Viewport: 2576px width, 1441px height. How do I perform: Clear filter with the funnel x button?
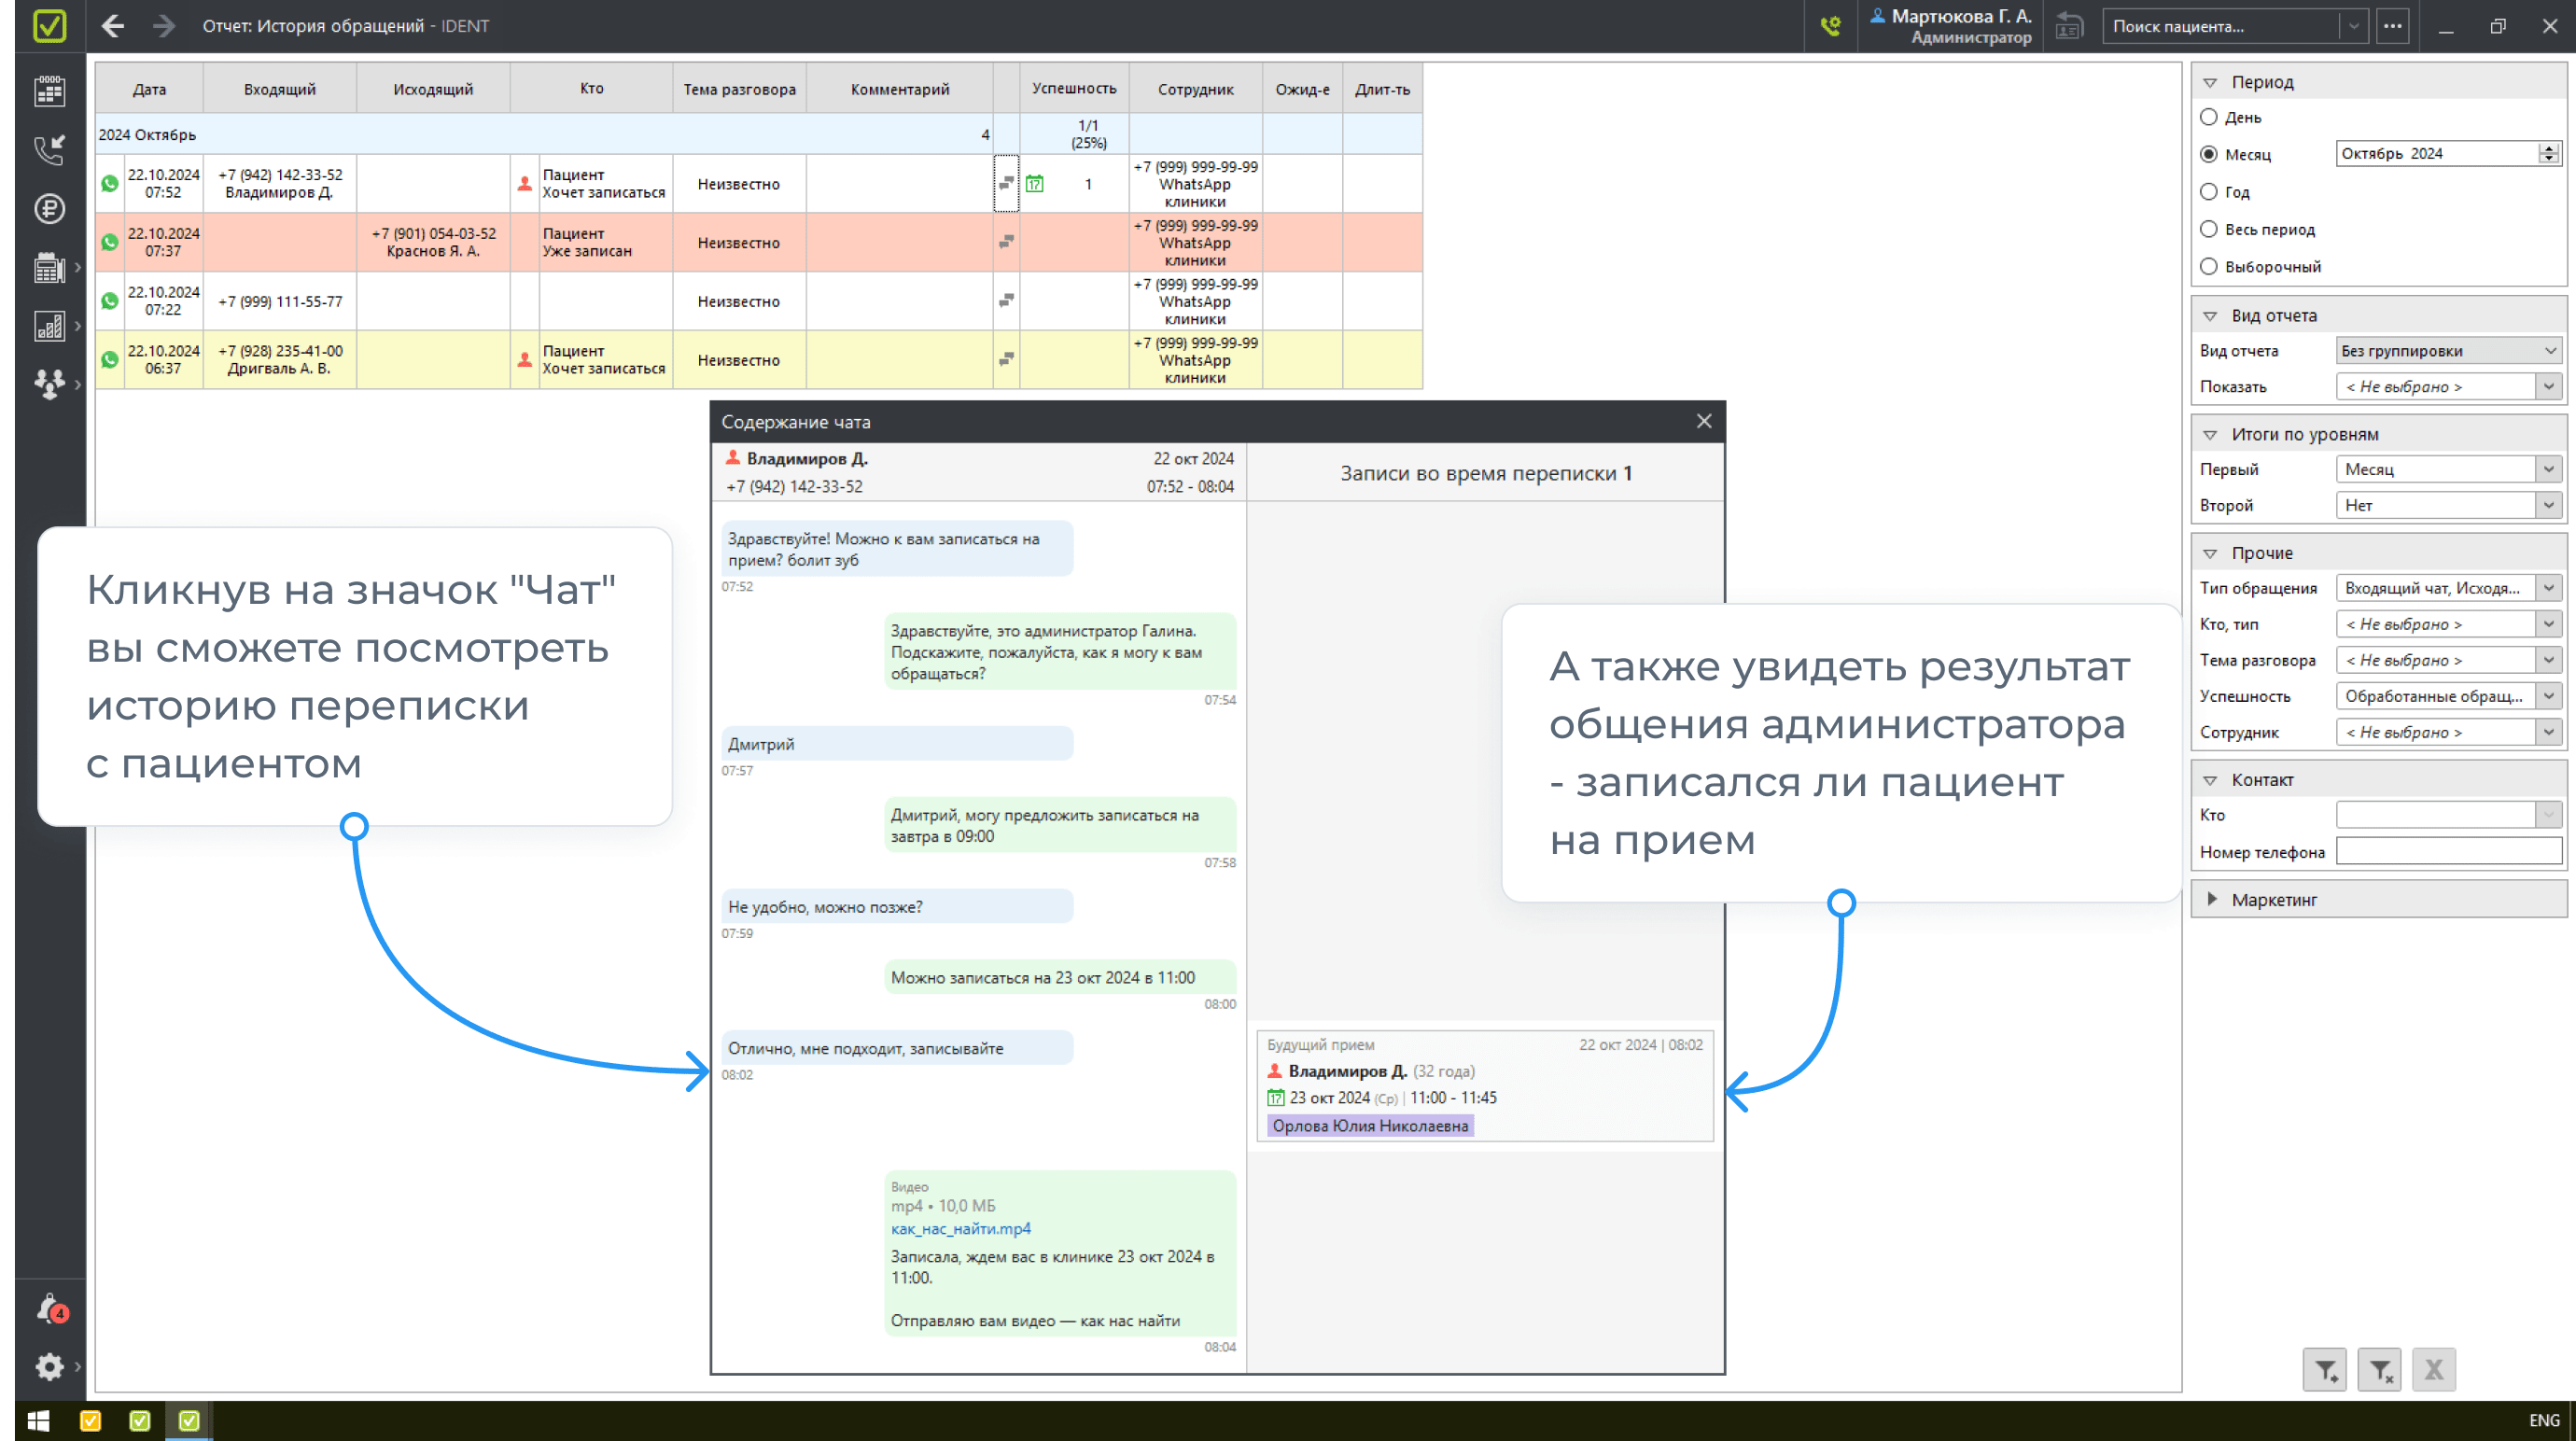2379,1369
